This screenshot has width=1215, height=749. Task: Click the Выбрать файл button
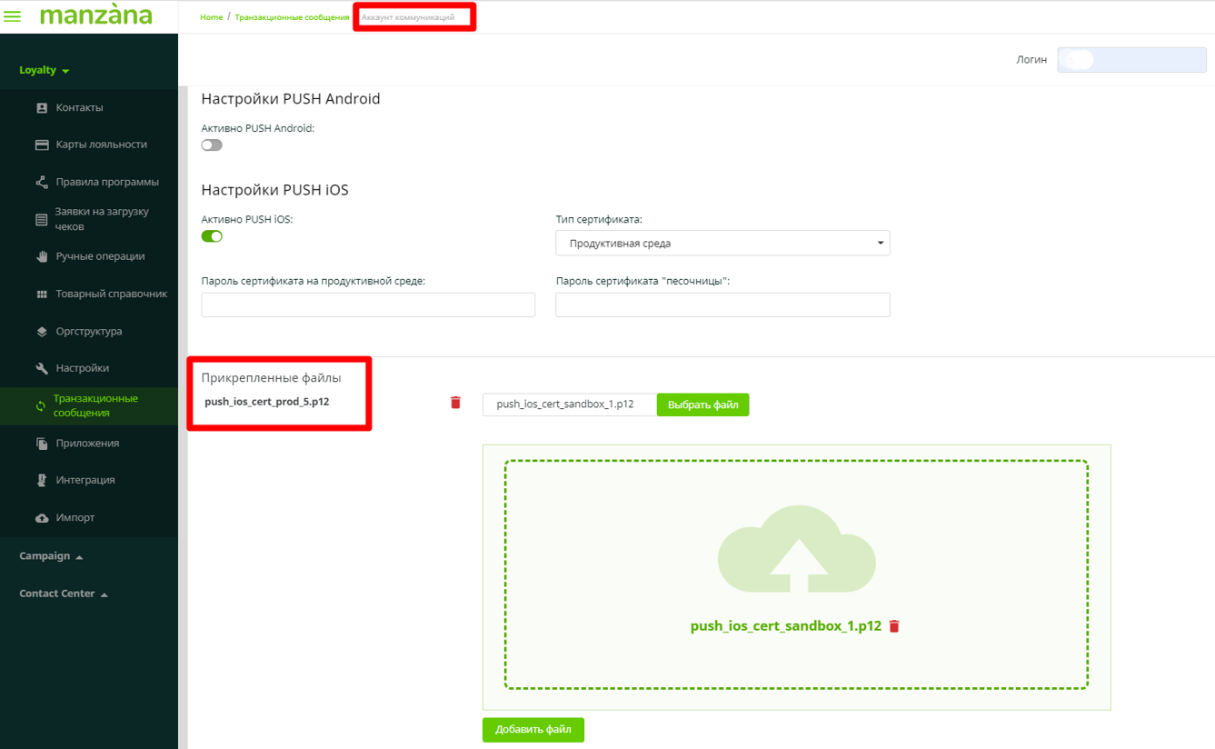click(x=702, y=405)
